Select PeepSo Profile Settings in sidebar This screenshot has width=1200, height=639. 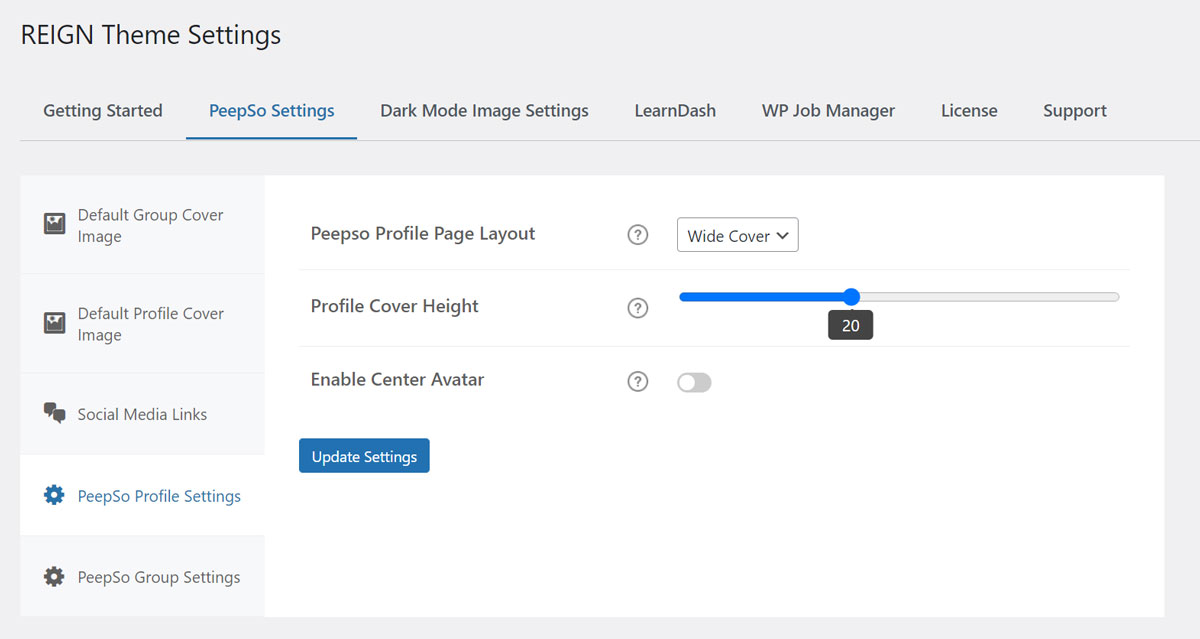click(x=142, y=496)
